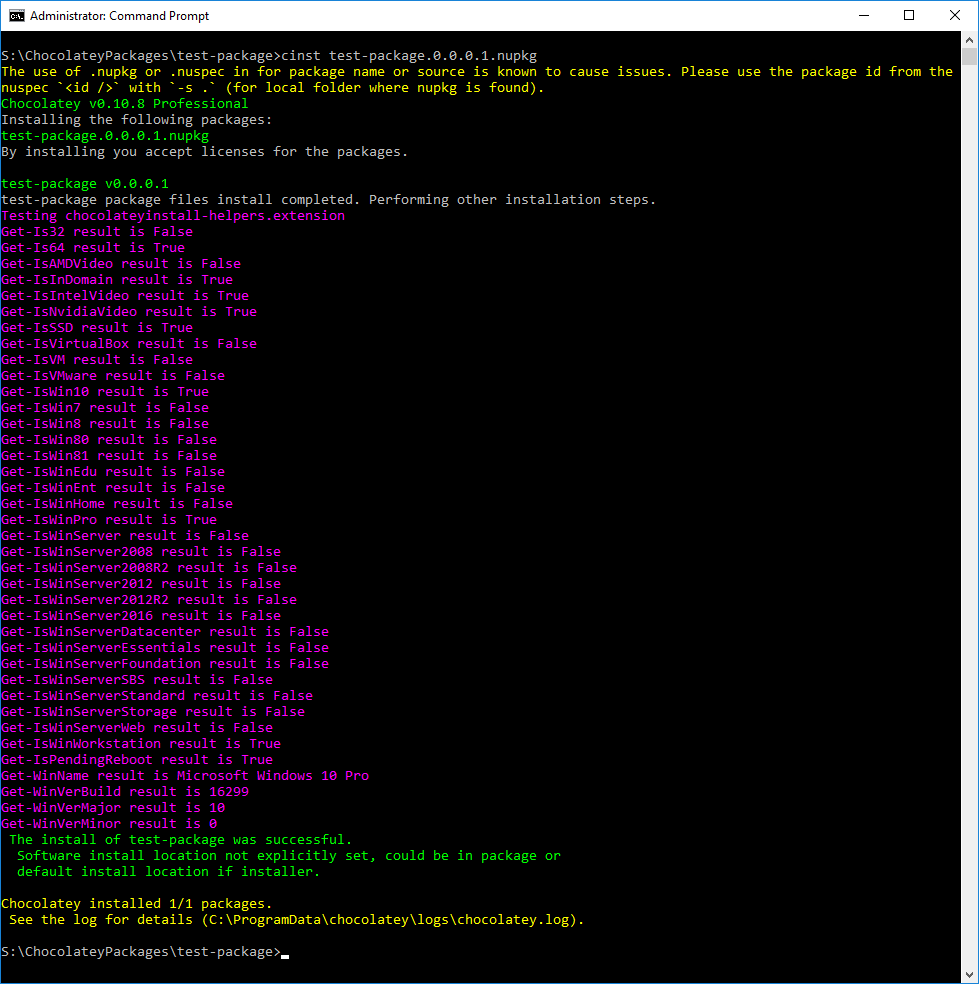Click 'Get-IsWinServer2012 result is False' line
This screenshot has width=979, height=984.
[x=141, y=584]
